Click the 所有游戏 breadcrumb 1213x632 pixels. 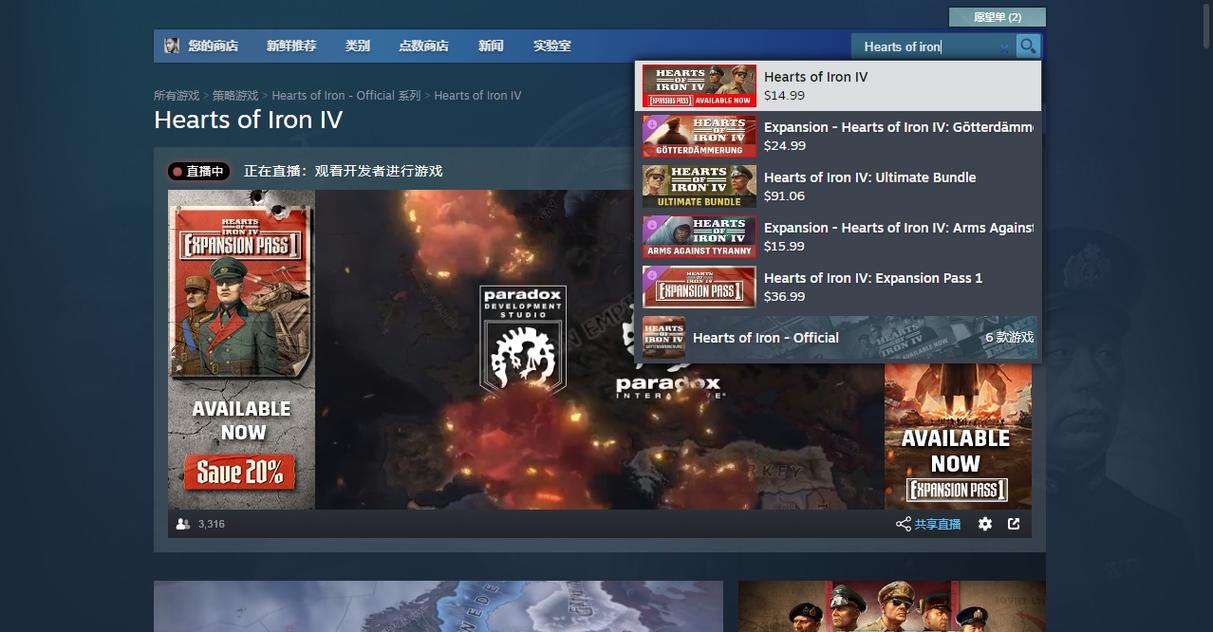click(x=176, y=96)
